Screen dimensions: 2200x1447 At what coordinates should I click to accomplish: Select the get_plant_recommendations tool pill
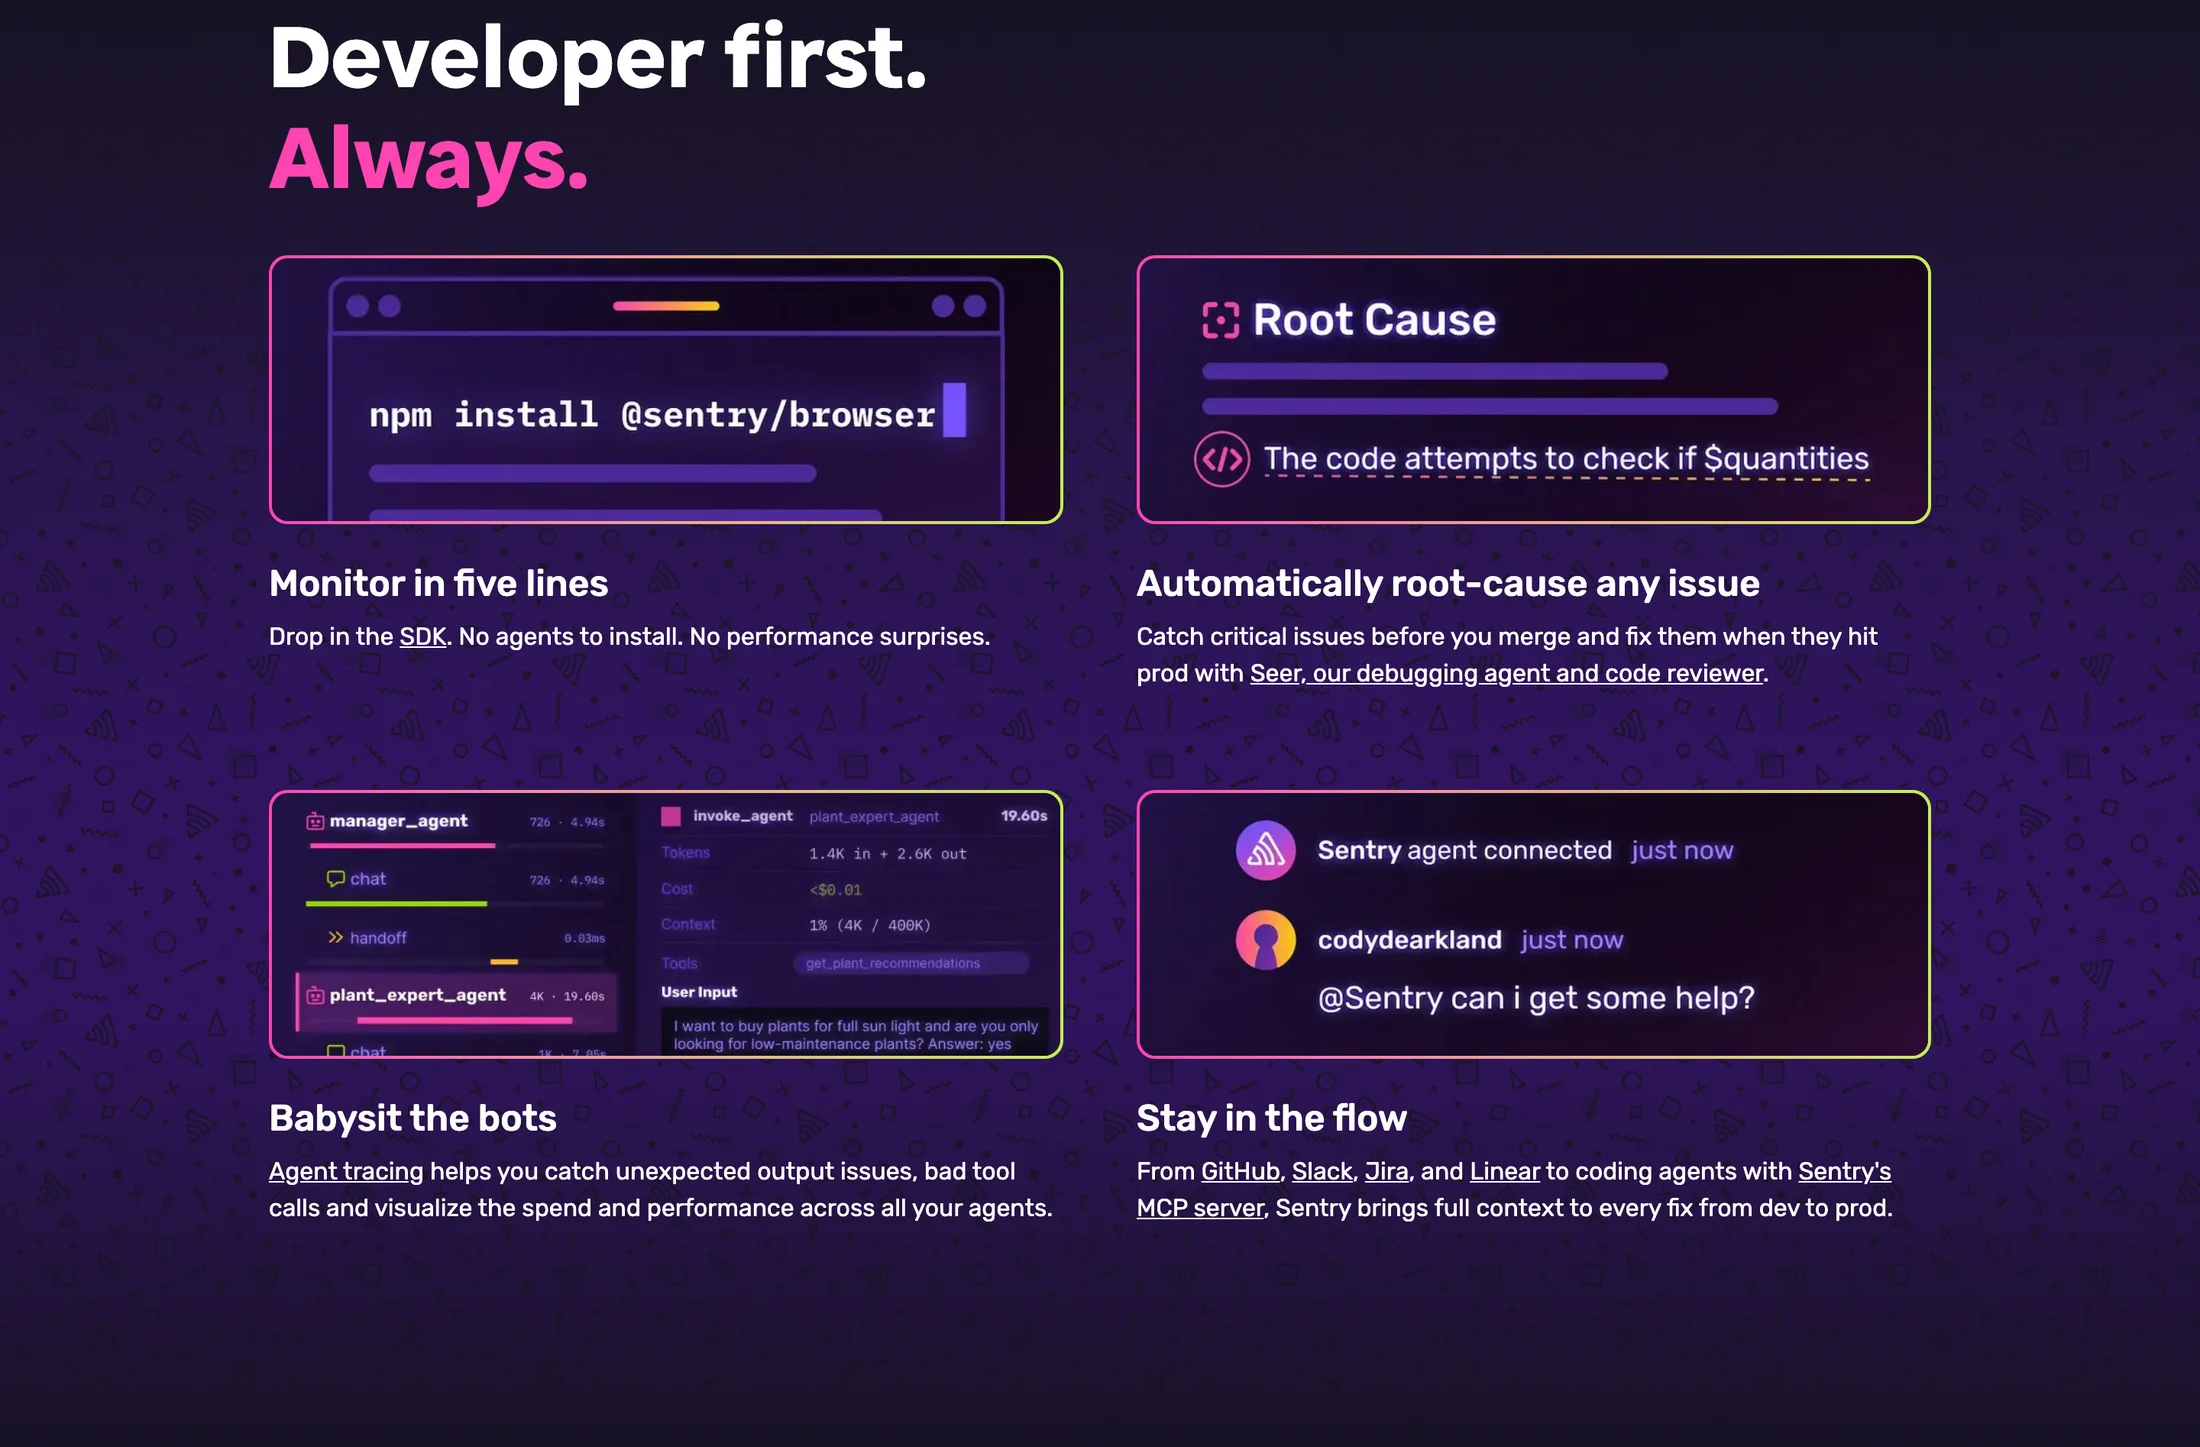(911, 963)
